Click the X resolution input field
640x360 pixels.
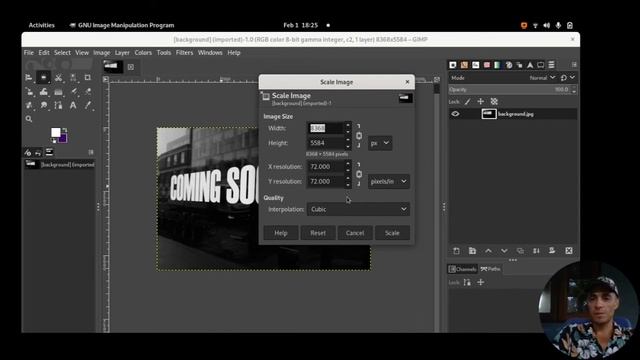326,167
